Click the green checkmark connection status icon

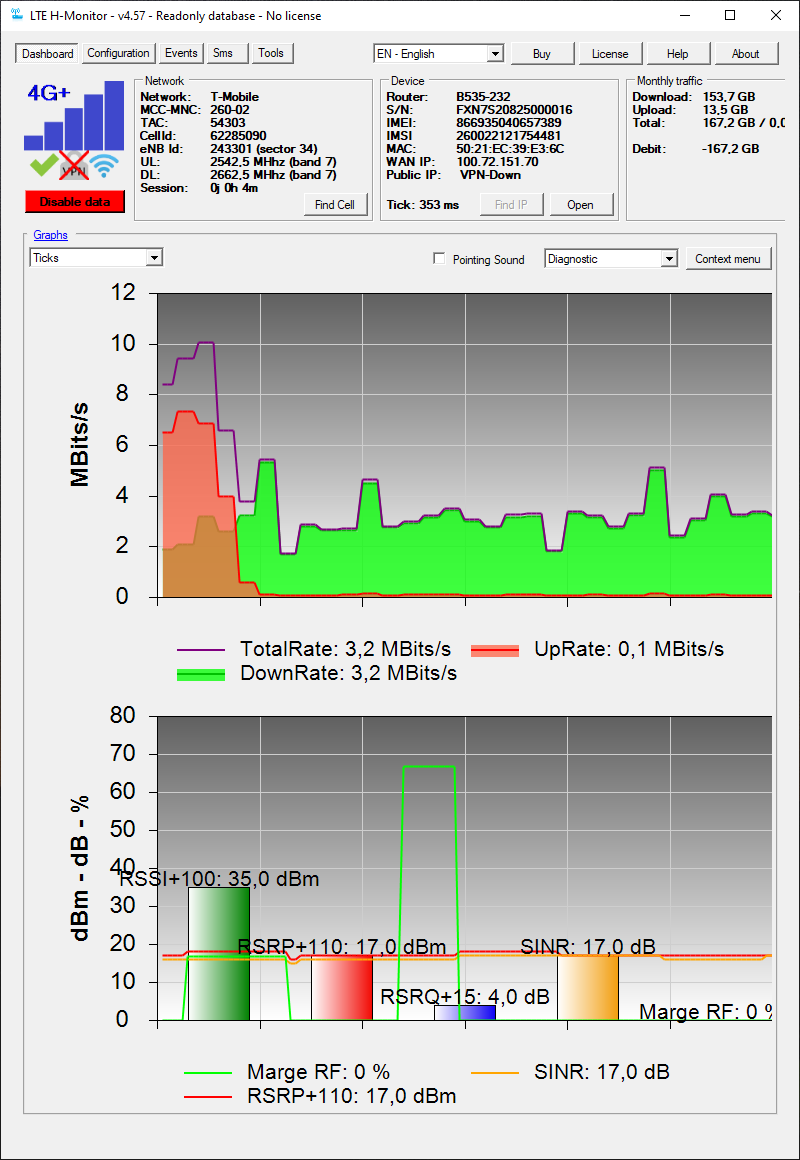[43, 166]
